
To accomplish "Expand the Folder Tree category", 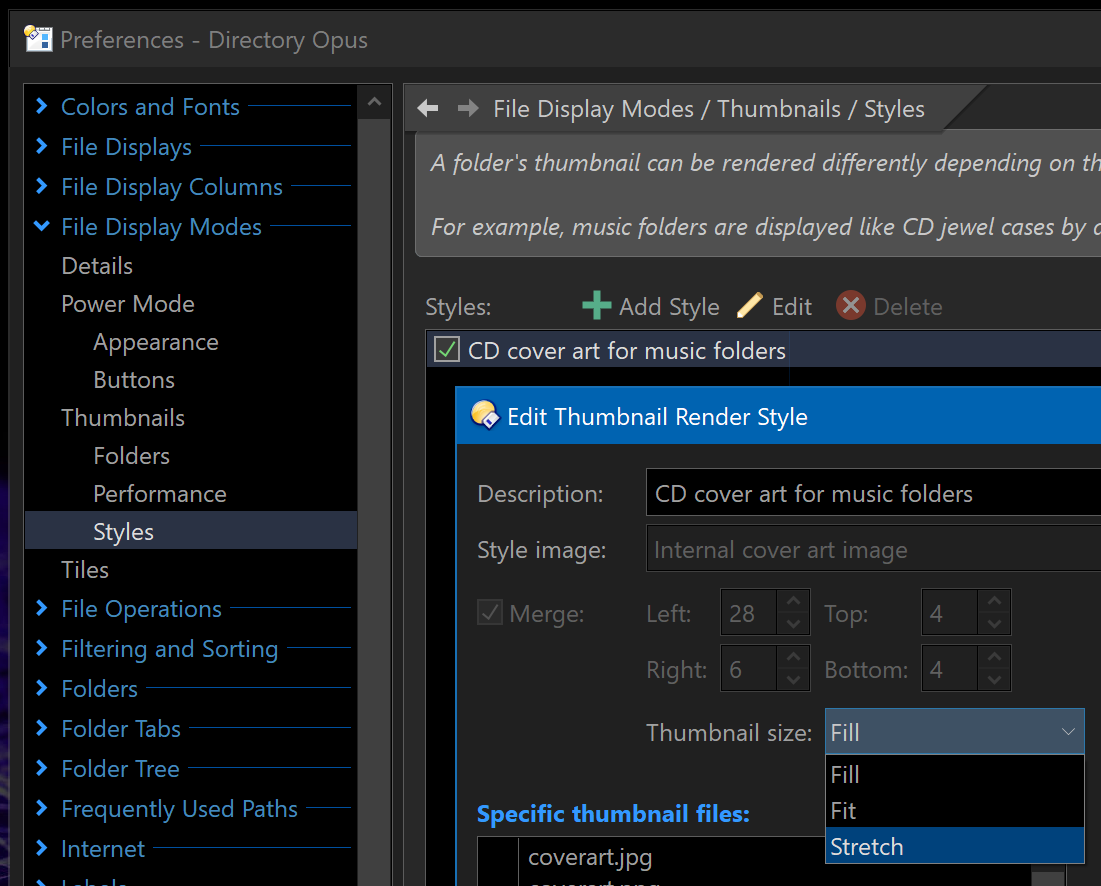I will pyautogui.click(x=41, y=768).
